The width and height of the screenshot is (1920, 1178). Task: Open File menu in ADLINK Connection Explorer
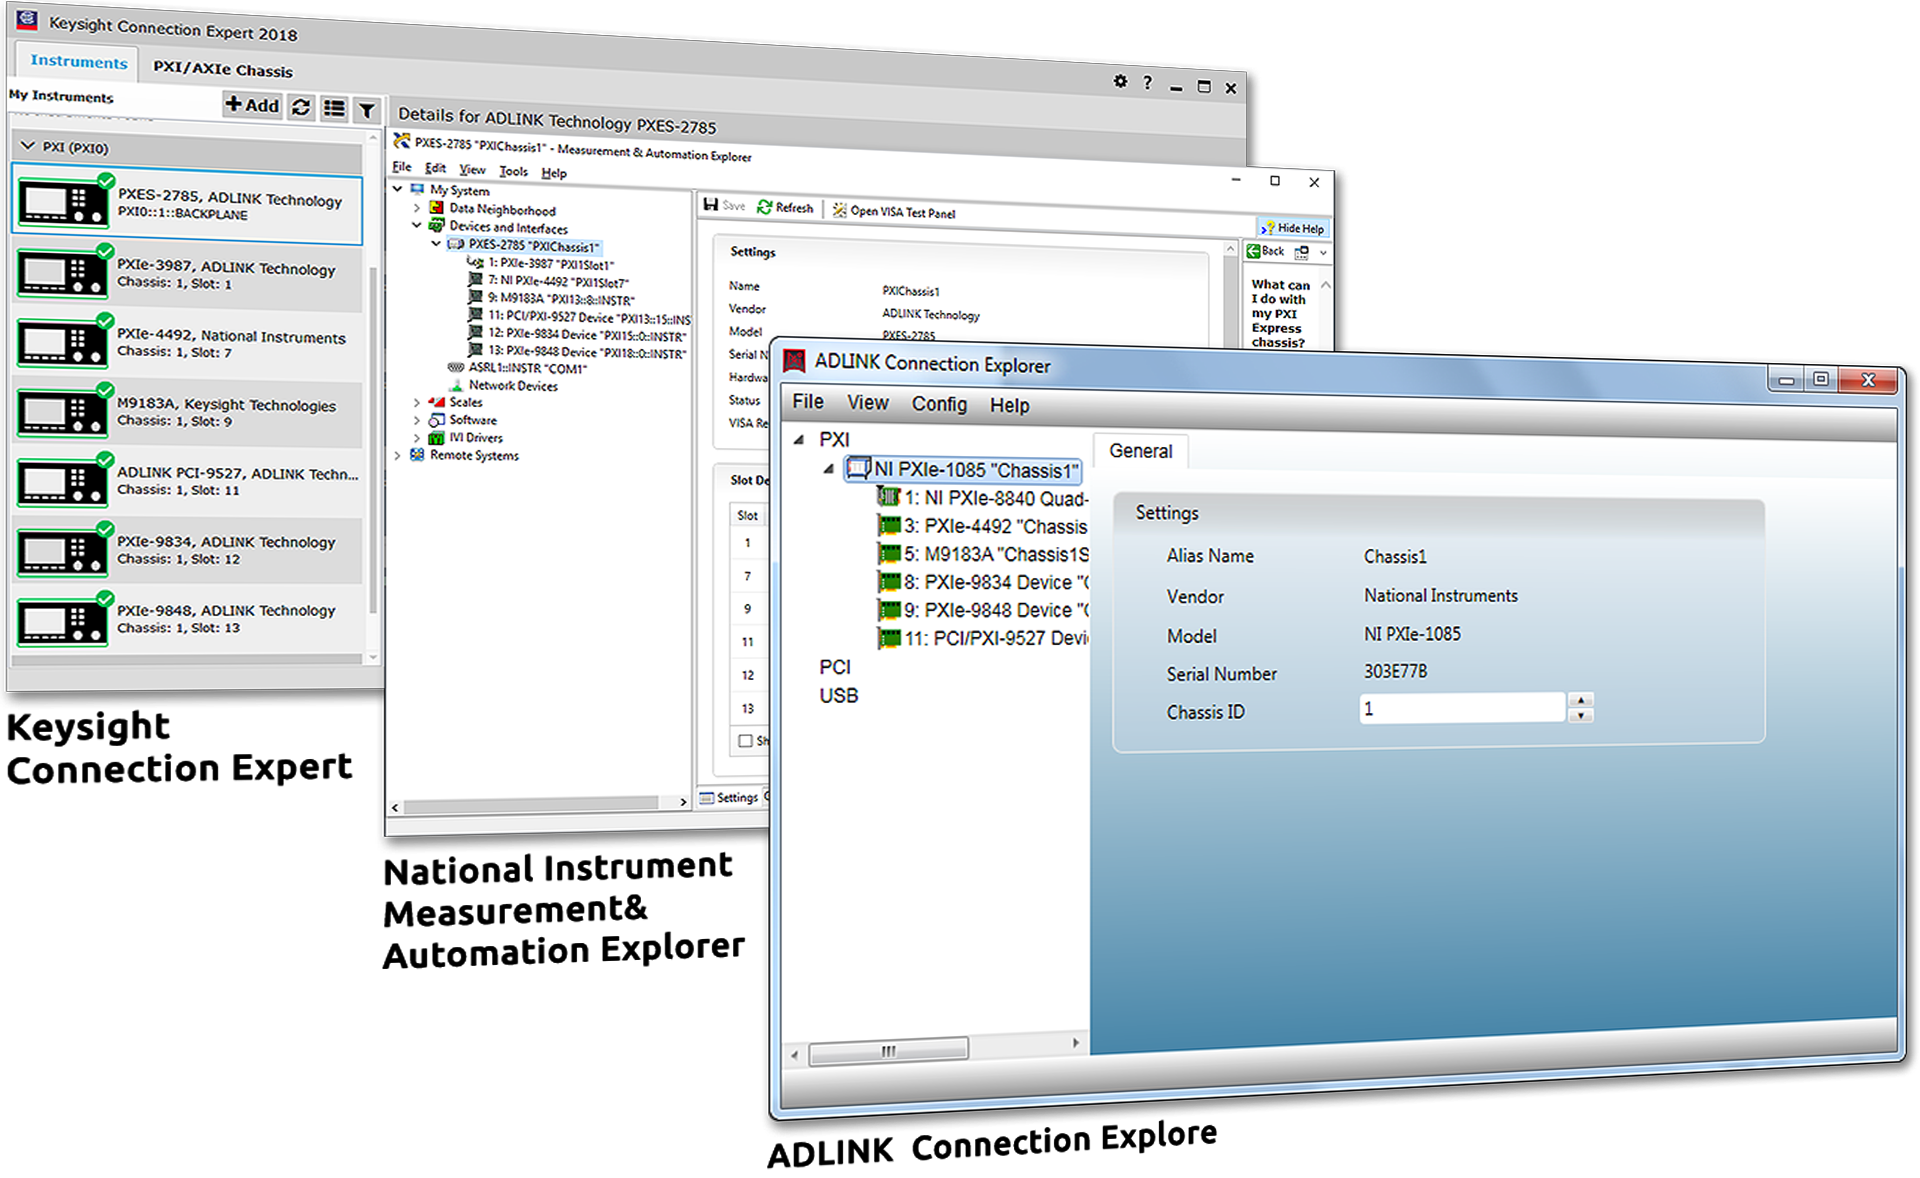pos(808,401)
